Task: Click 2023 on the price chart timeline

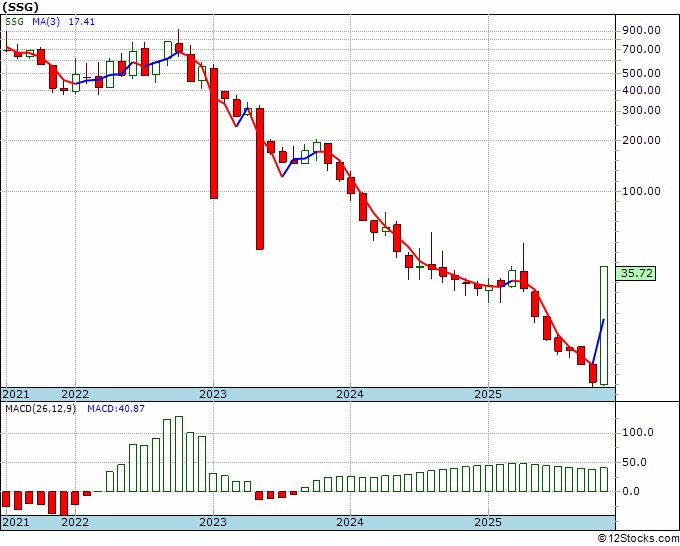Action: (213, 394)
